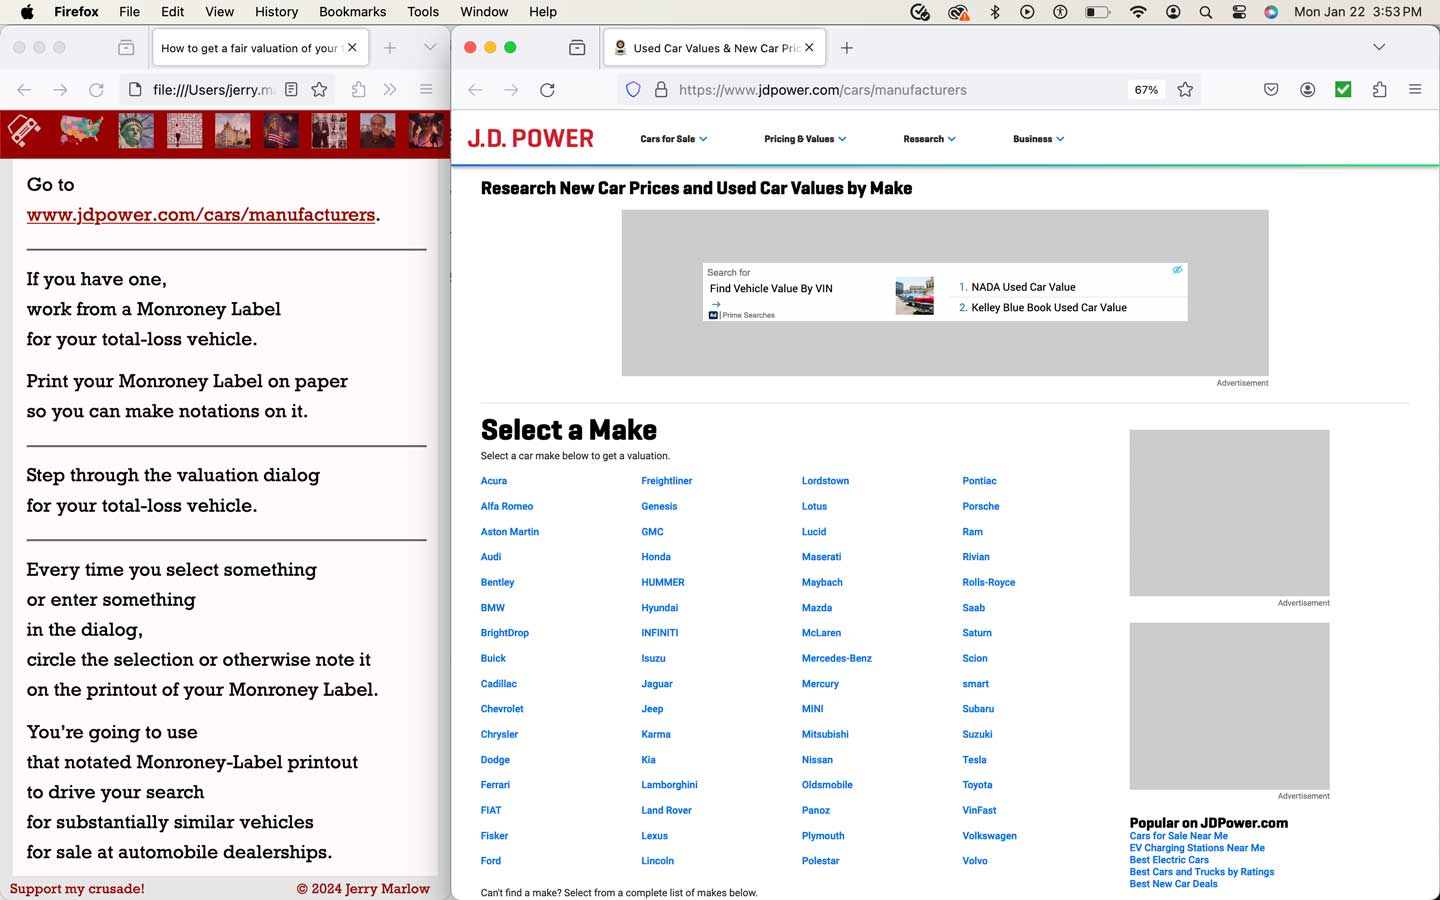Click the Statue of Liberty thumbnail icon
The height and width of the screenshot is (900, 1440).
[x=136, y=131]
